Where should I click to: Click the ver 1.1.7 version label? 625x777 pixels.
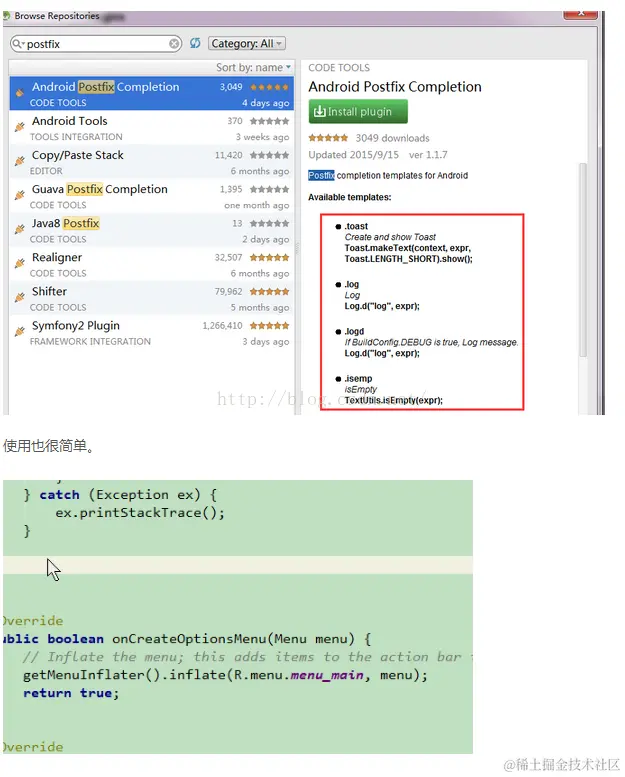tap(428, 155)
